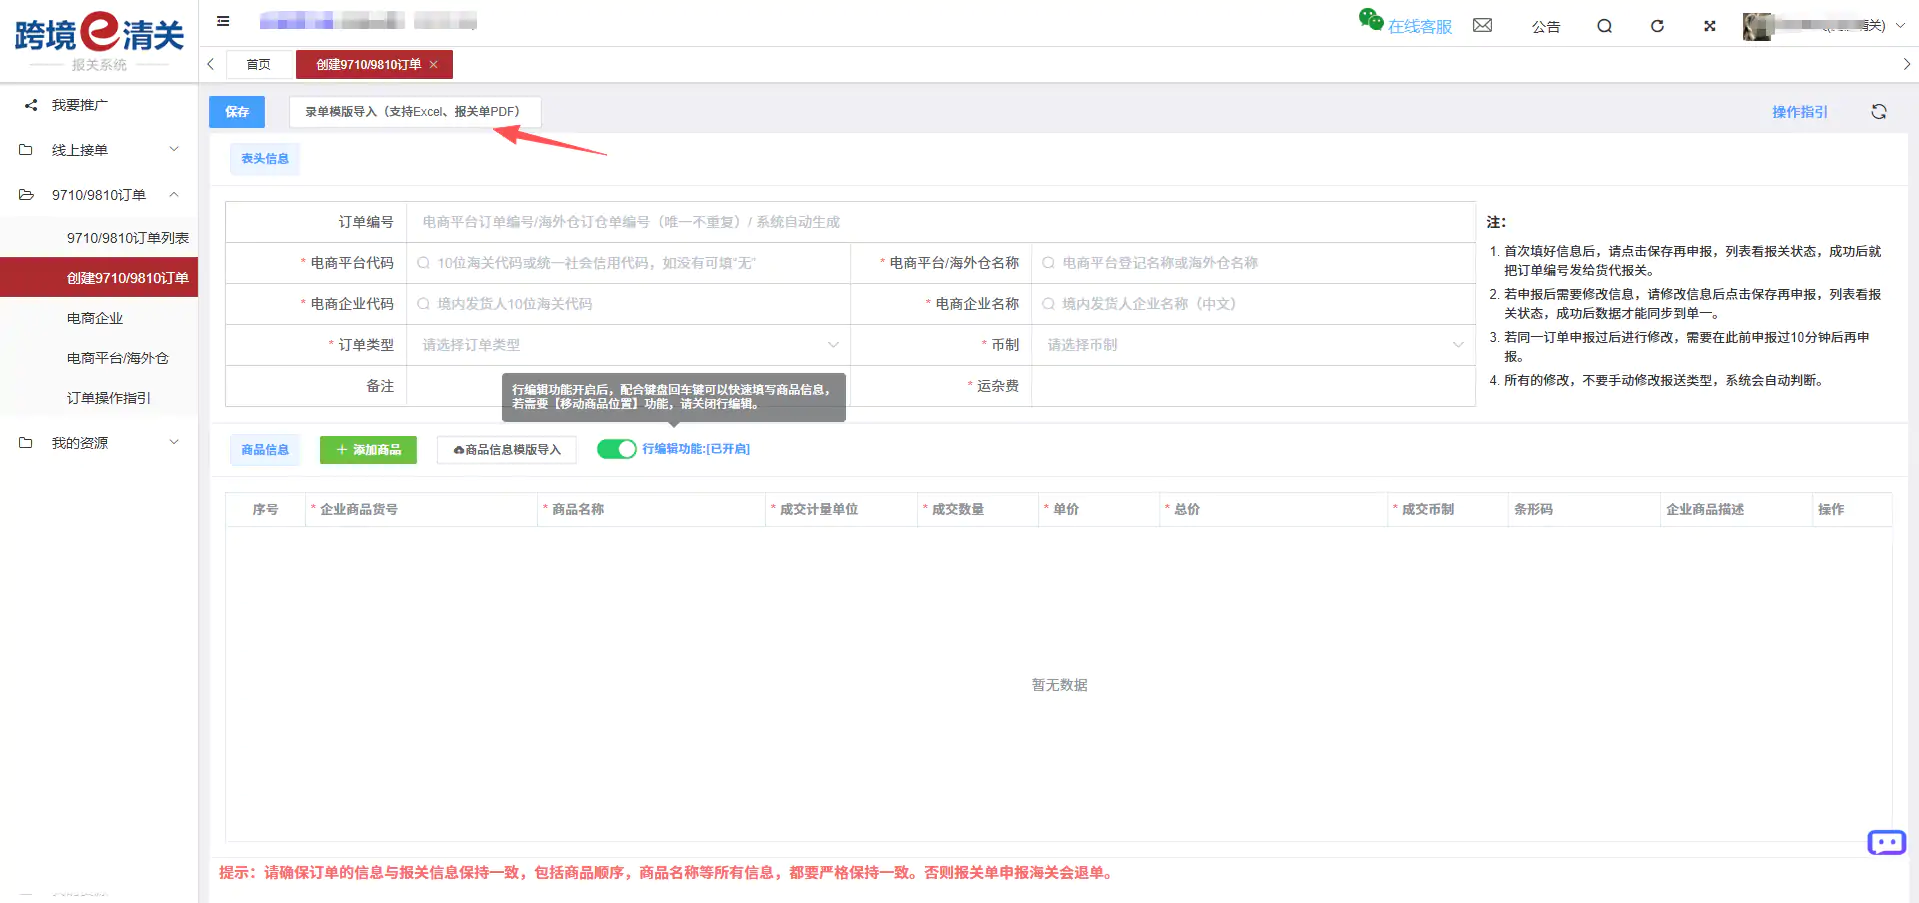Collapse the sidebar via the hamburger icon
The image size is (1919, 903).
222,21
